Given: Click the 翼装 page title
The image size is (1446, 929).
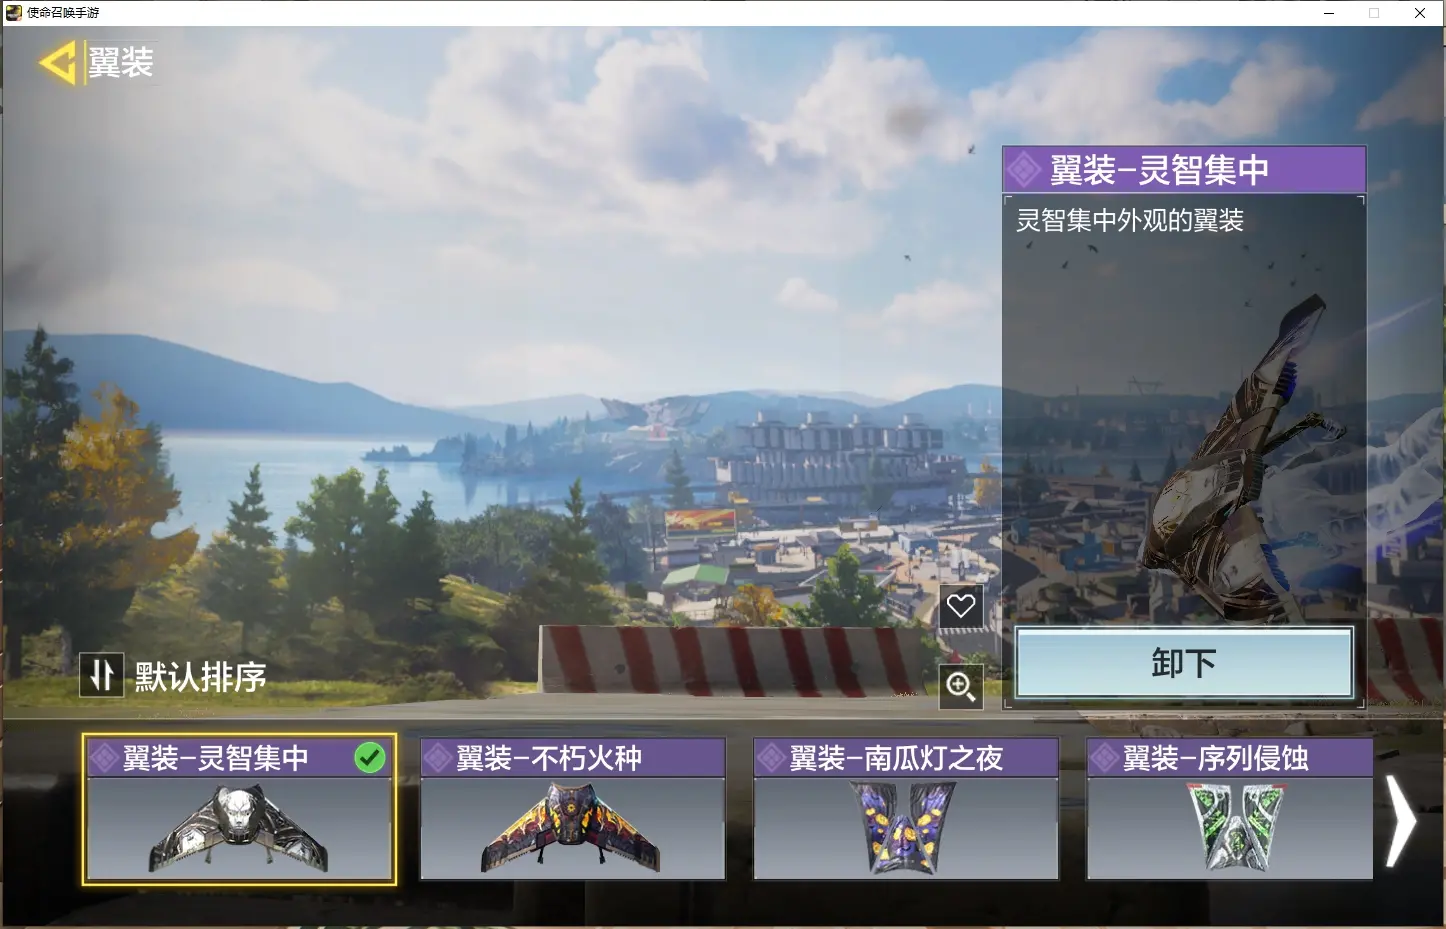Looking at the screenshot, I should (x=121, y=62).
